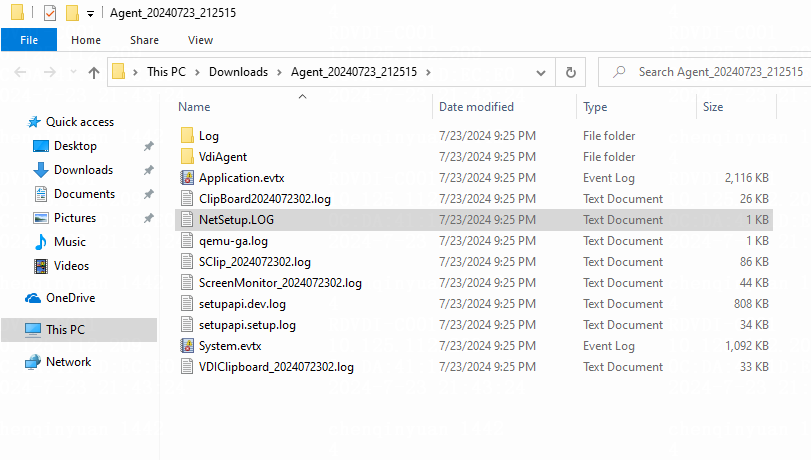
Task: Select the Log folder icon
Action: (187, 136)
